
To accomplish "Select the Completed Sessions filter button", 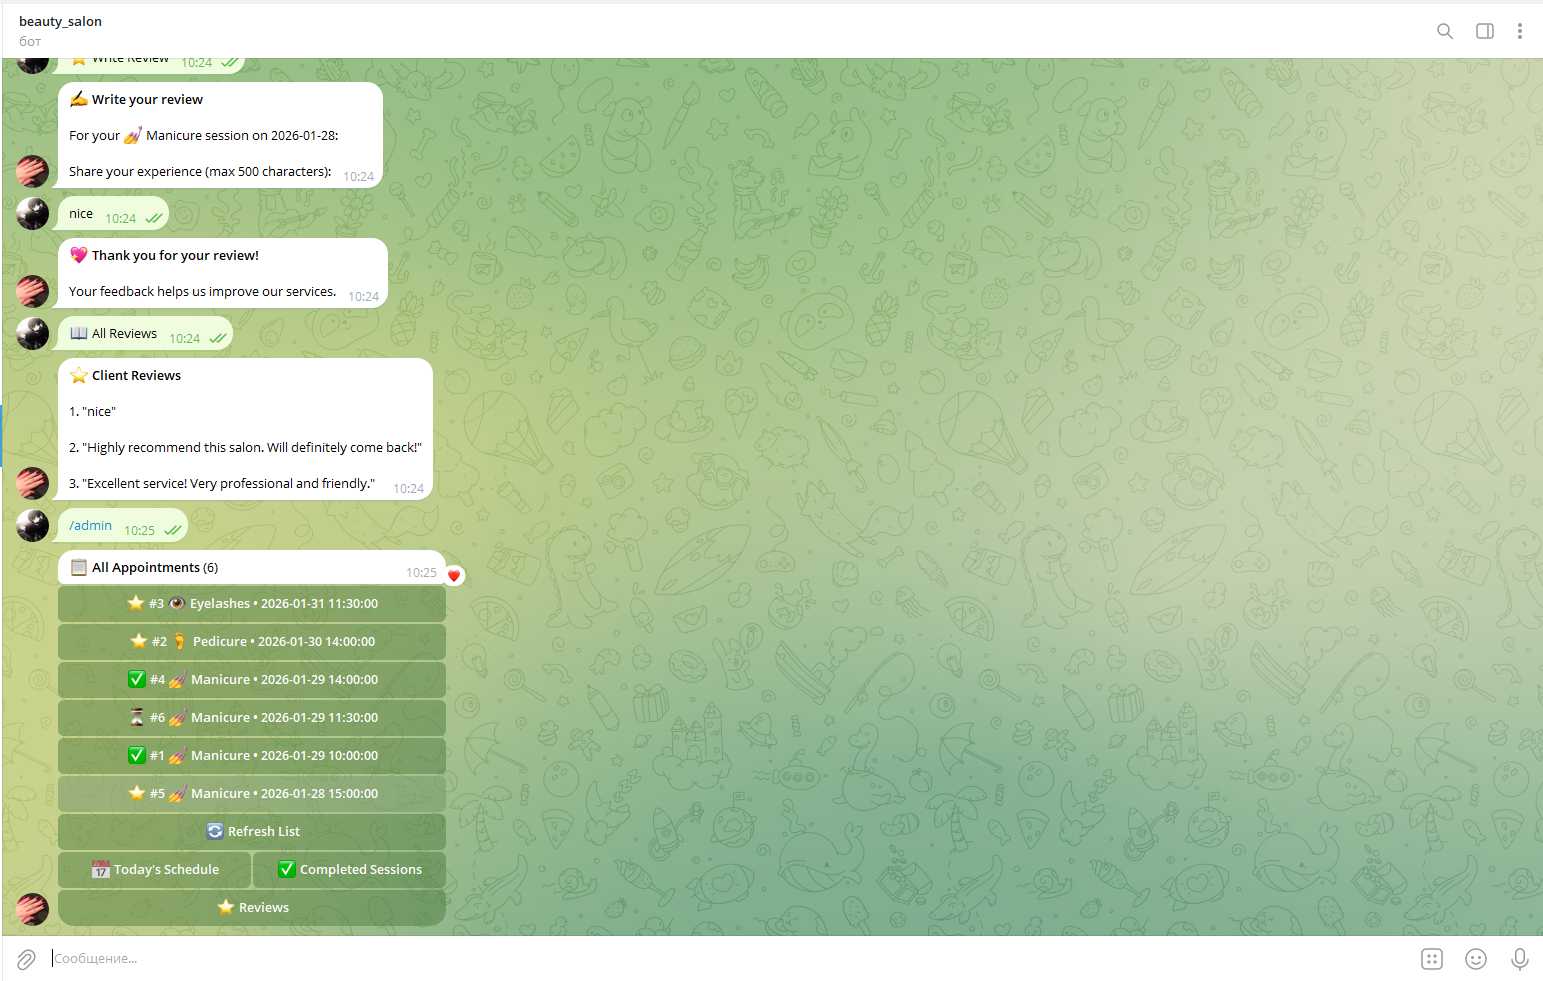I will point(348,869).
